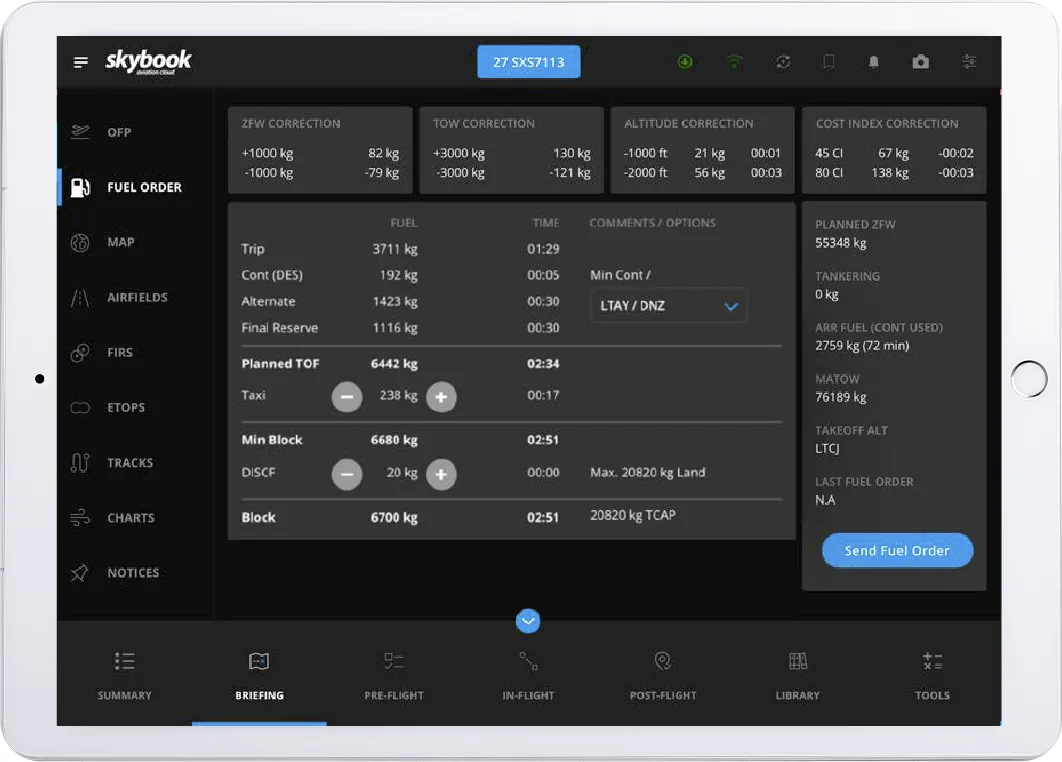Open the settings sliders icon
Viewport: 1062px width, 762px height.
[x=968, y=61]
